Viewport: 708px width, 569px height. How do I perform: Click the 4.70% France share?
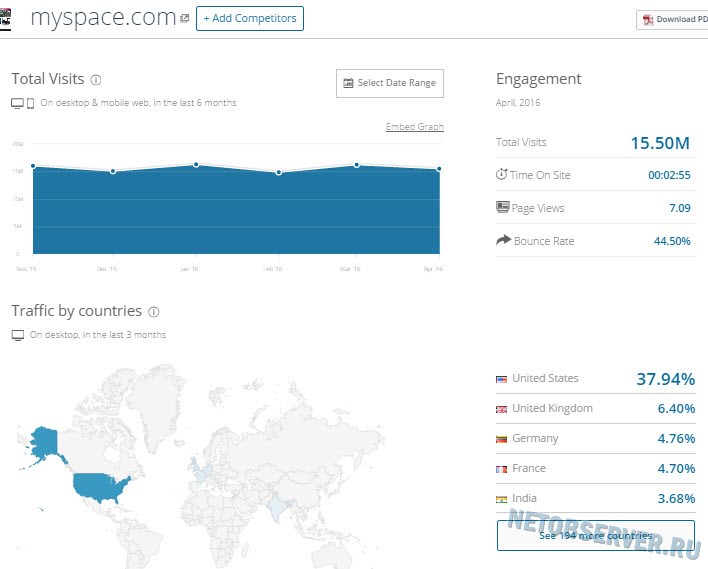pos(676,469)
